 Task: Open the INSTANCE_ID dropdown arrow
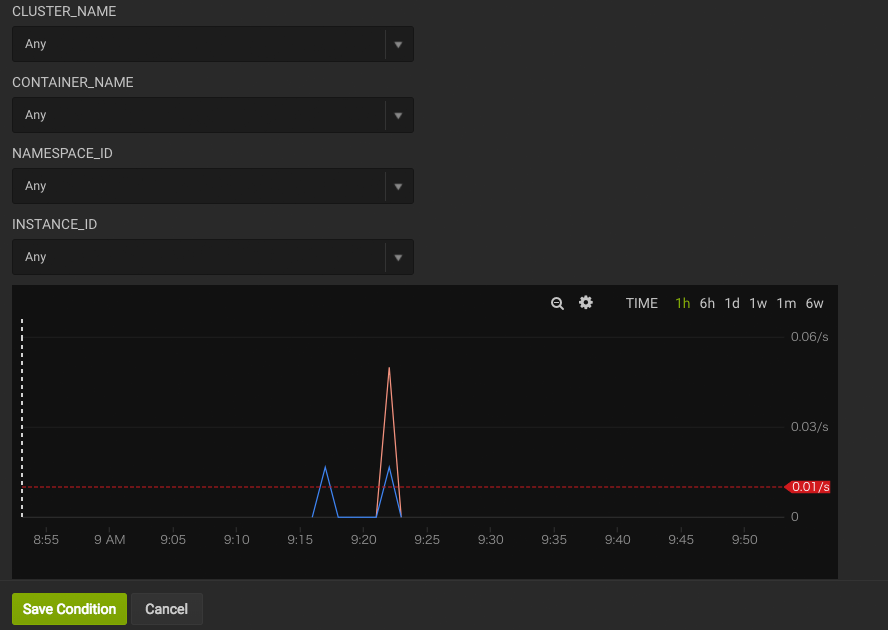click(398, 257)
